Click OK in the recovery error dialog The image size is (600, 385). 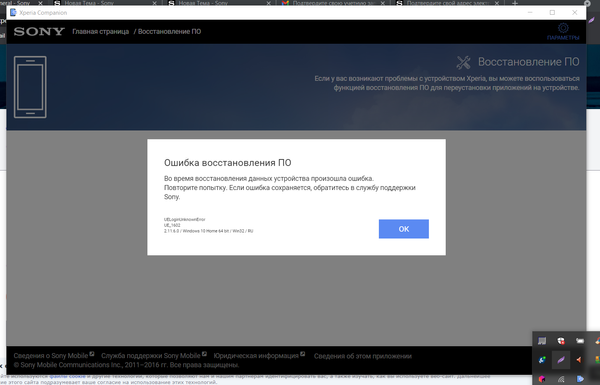click(404, 229)
